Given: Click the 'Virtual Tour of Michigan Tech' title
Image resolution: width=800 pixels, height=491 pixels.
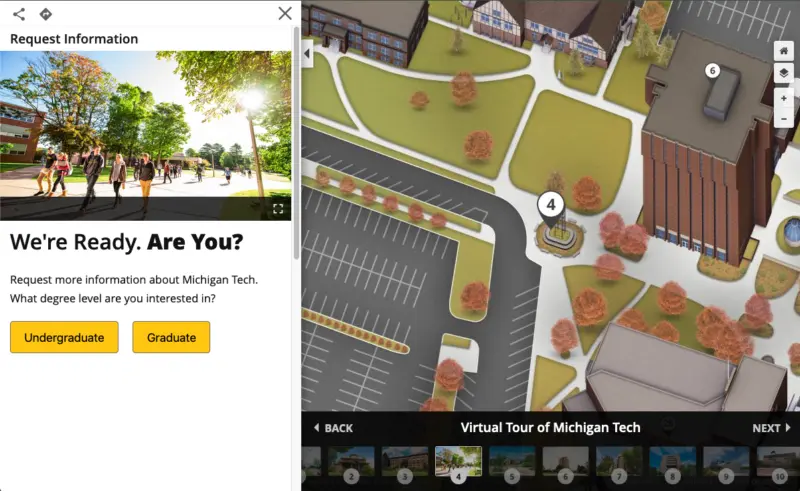Looking at the screenshot, I should [x=550, y=427].
